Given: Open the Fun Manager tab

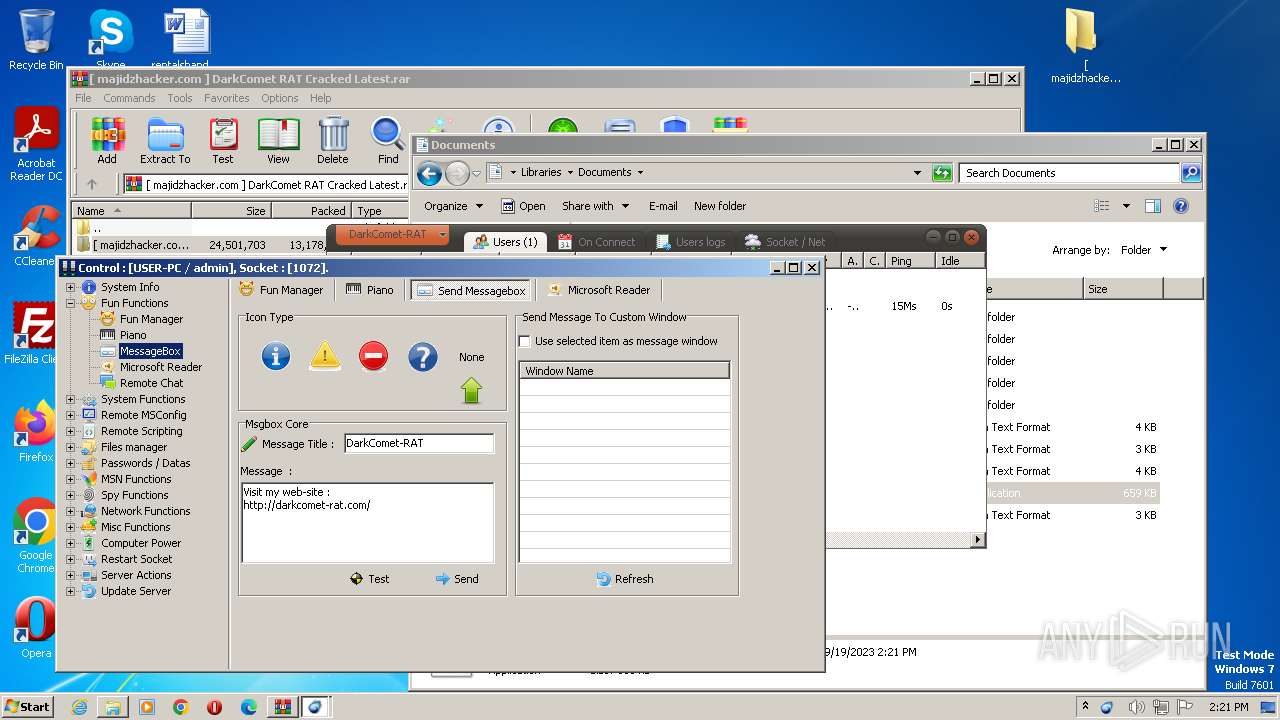Looking at the screenshot, I should [x=281, y=290].
